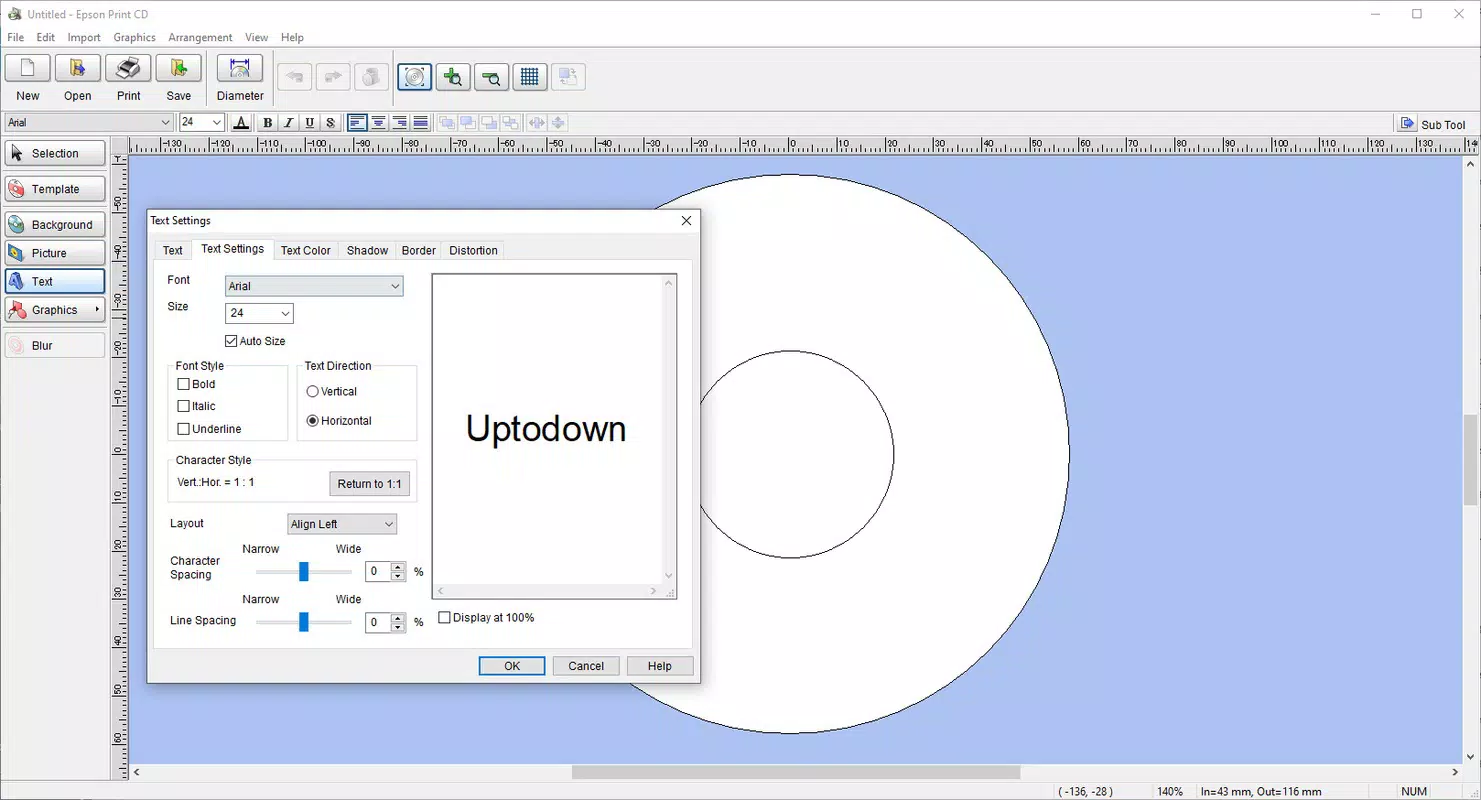Click the shadow S icon in format toolbar

pyautogui.click(x=331, y=123)
